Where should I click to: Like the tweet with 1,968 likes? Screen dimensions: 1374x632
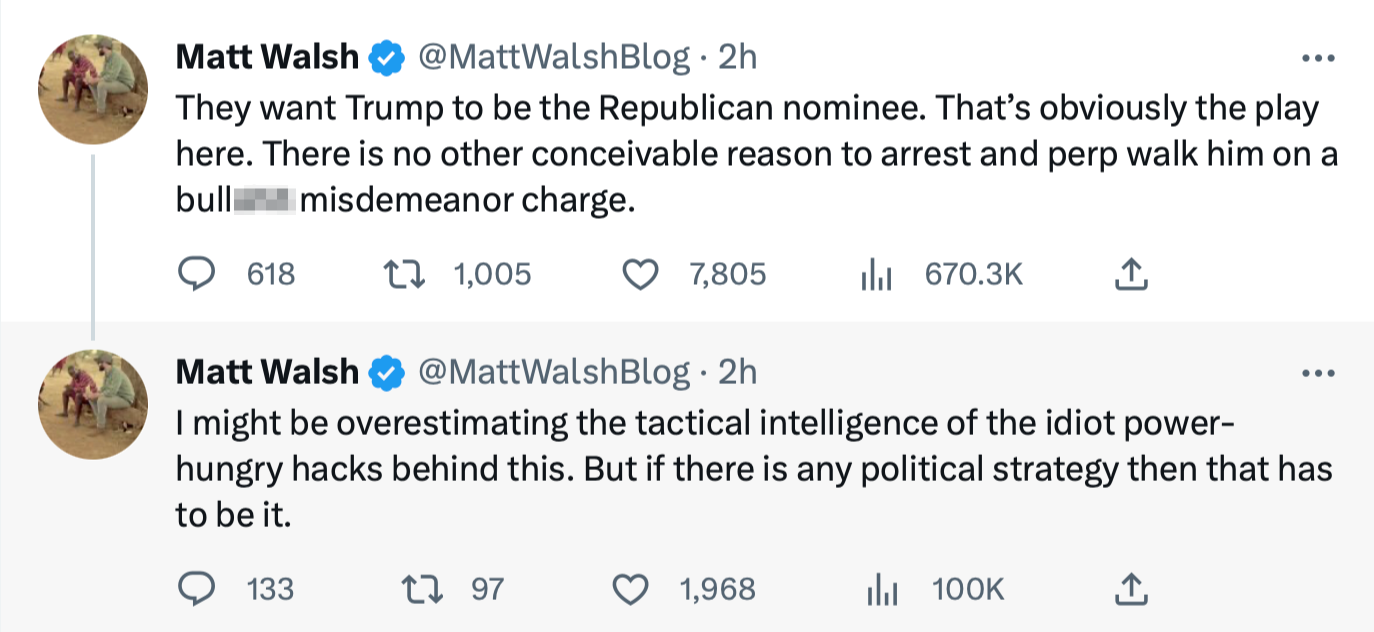tap(631, 589)
